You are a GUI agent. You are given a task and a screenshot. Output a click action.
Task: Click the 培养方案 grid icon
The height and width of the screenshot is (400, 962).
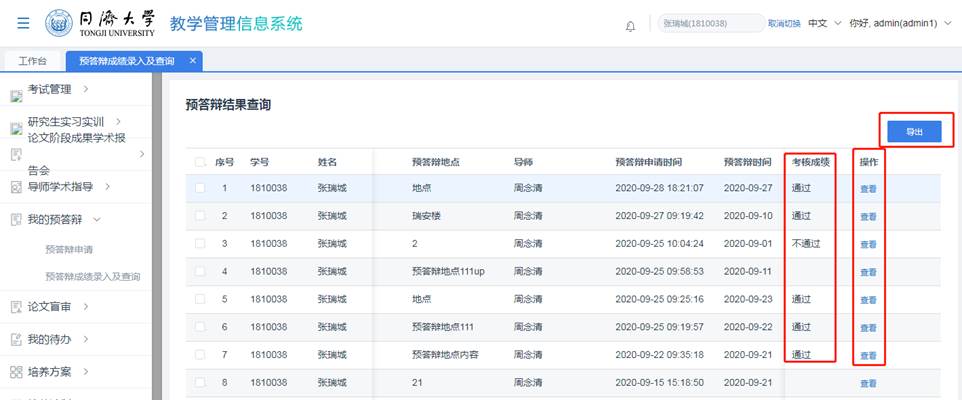pyautogui.click(x=15, y=372)
